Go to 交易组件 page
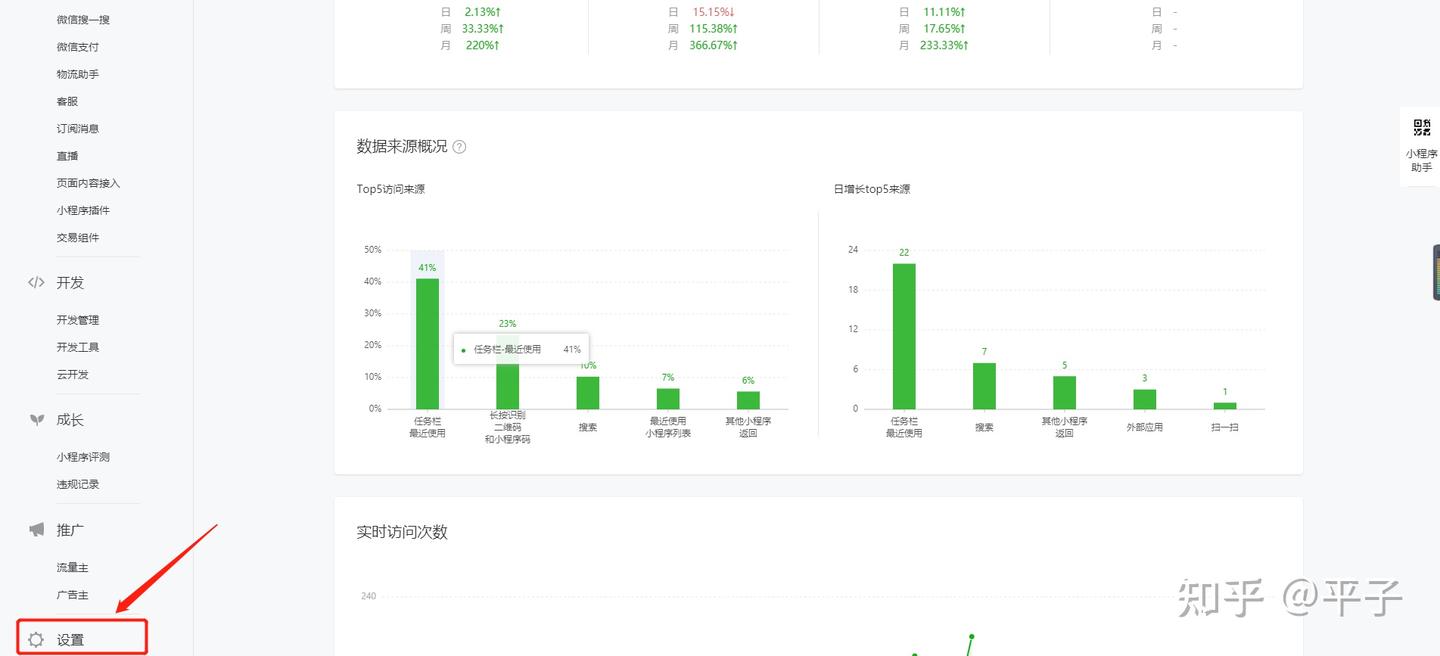The height and width of the screenshot is (656, 1440). coord(78,238)
